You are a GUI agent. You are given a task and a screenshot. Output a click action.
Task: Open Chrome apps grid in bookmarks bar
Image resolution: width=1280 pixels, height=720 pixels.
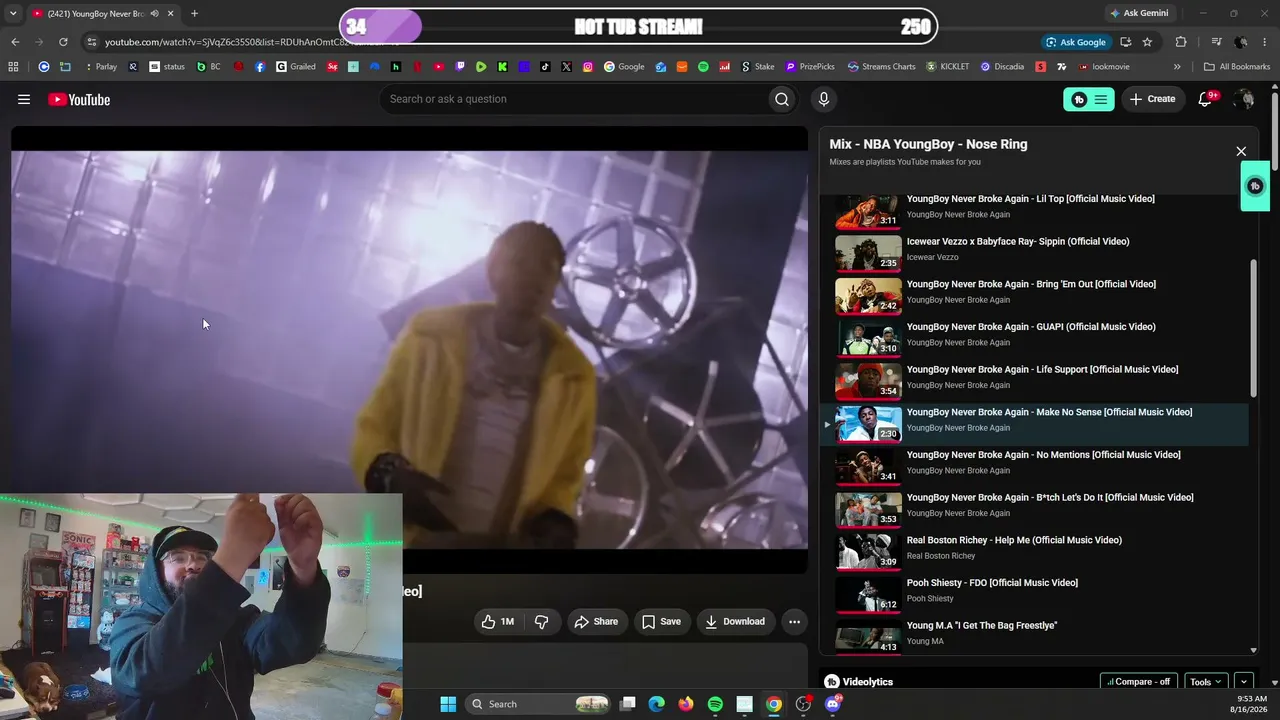tap(13, 67)
